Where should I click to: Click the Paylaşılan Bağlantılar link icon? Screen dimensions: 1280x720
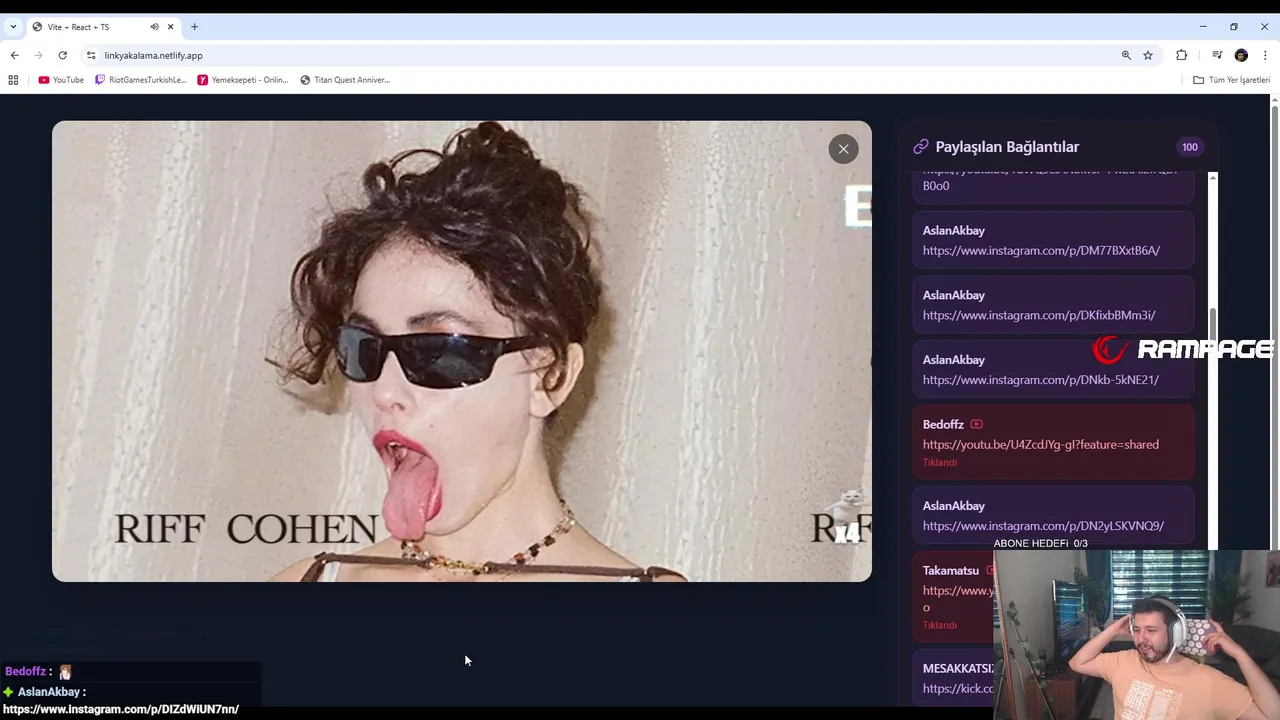tap(921, 147)
